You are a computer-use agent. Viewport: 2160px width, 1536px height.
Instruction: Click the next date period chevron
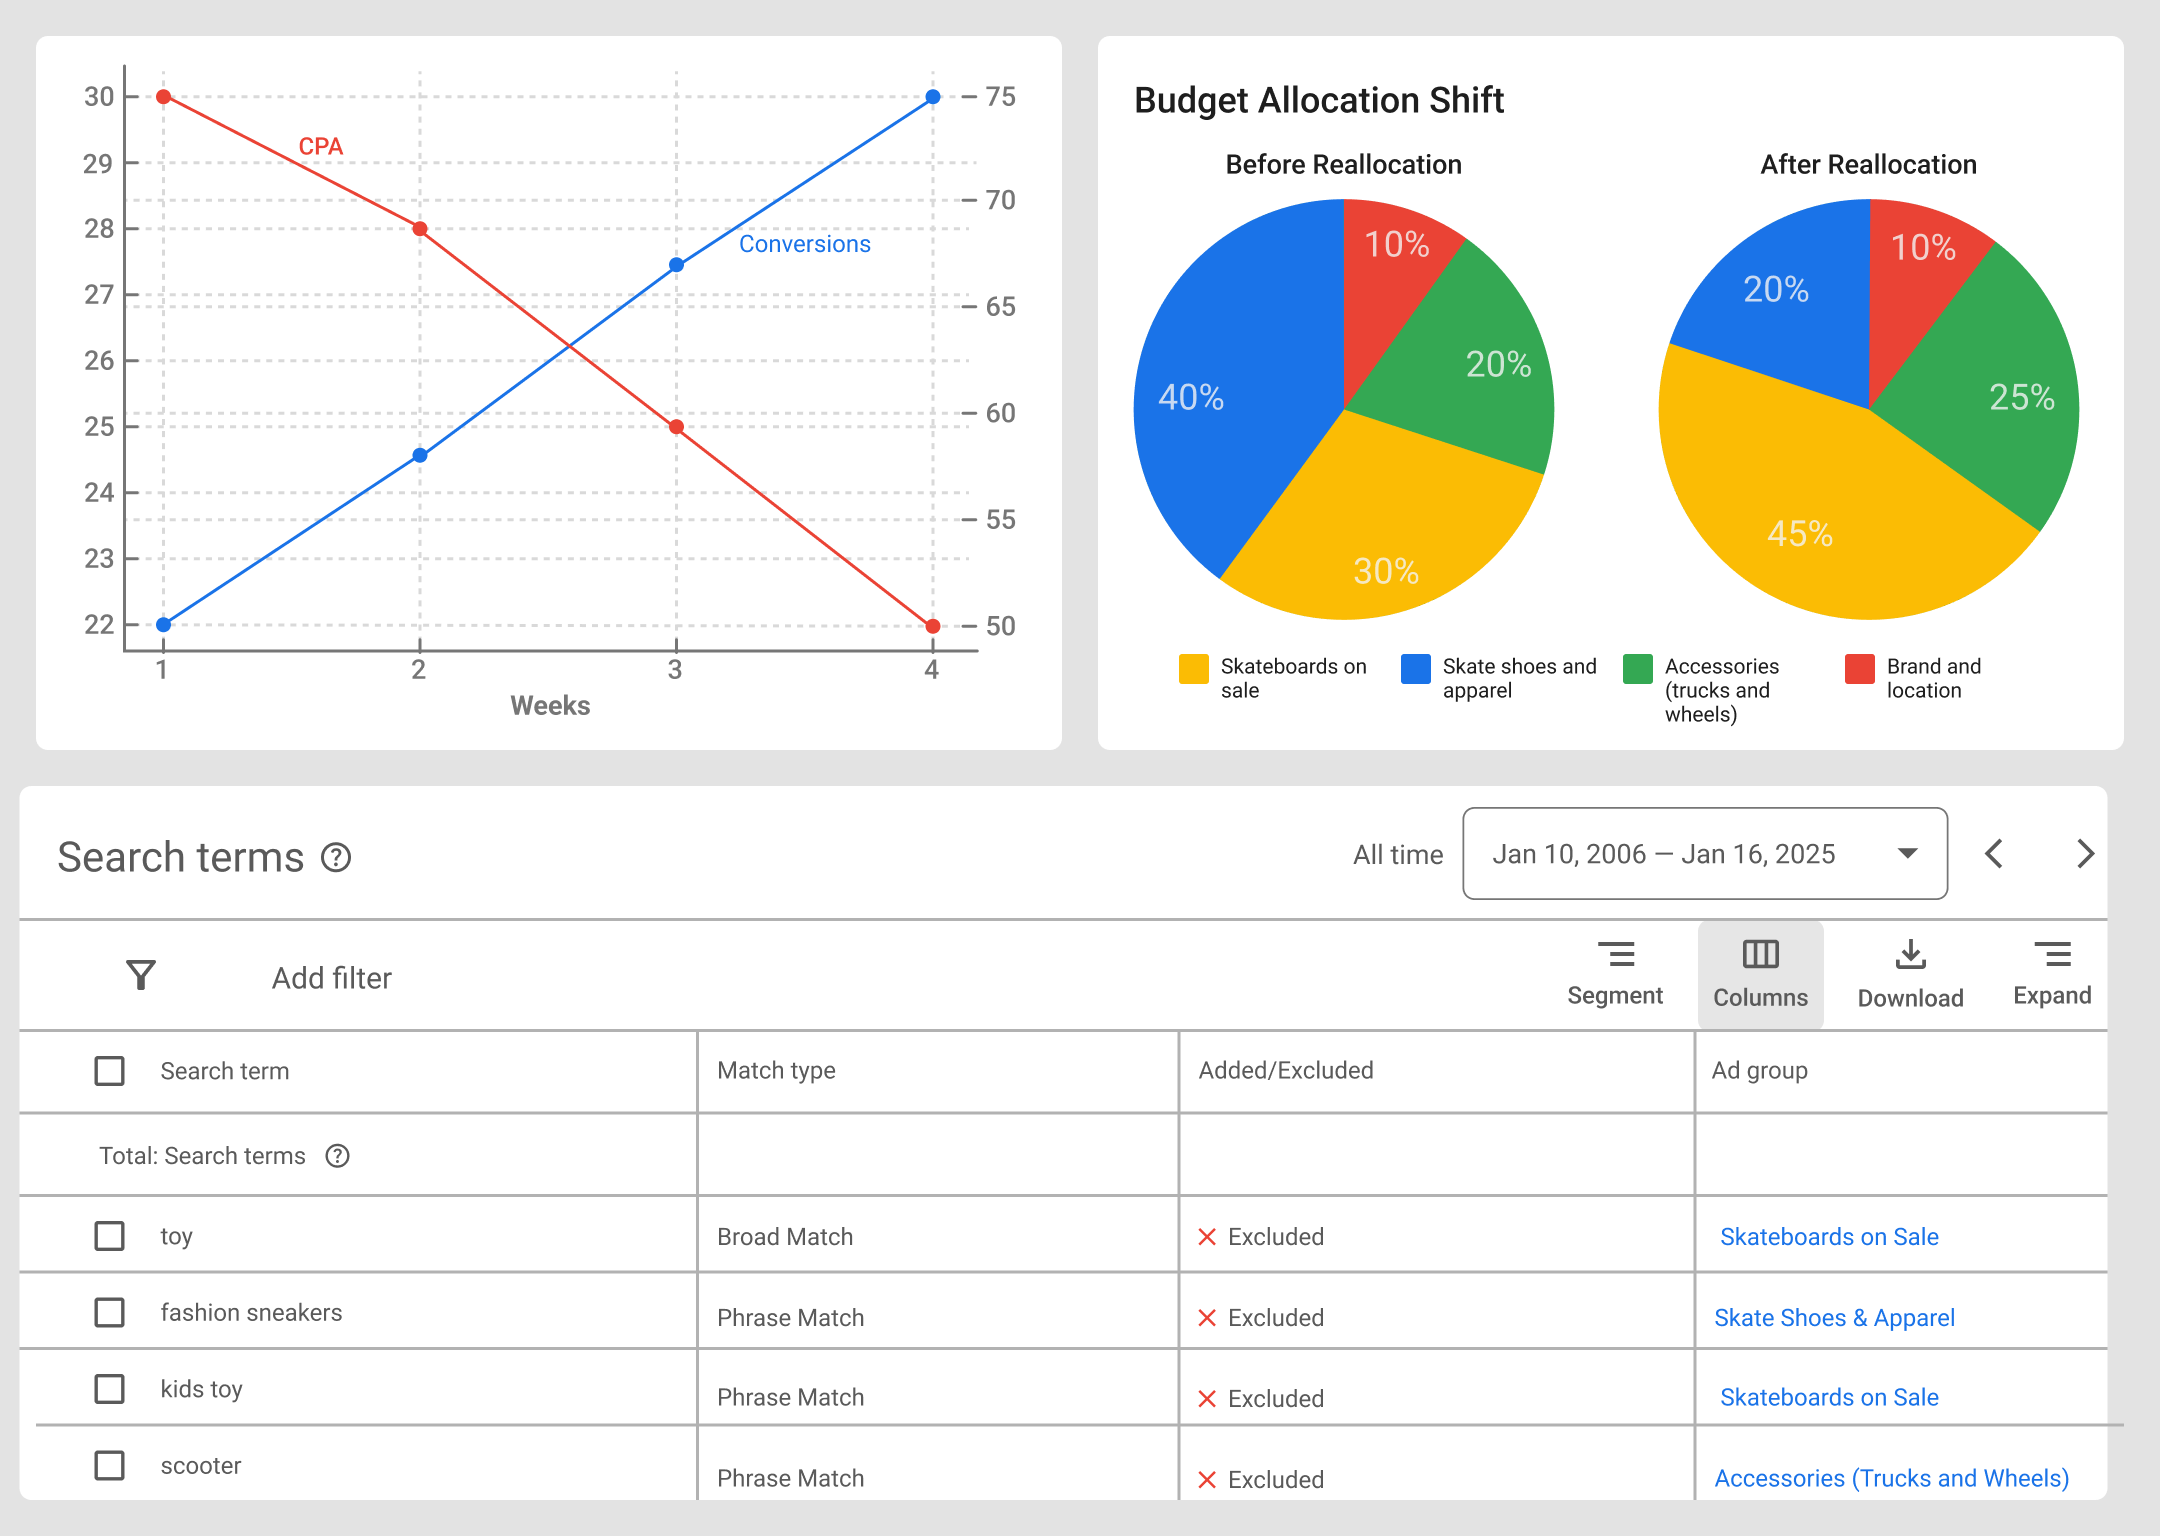click(x=2084, y=854)
